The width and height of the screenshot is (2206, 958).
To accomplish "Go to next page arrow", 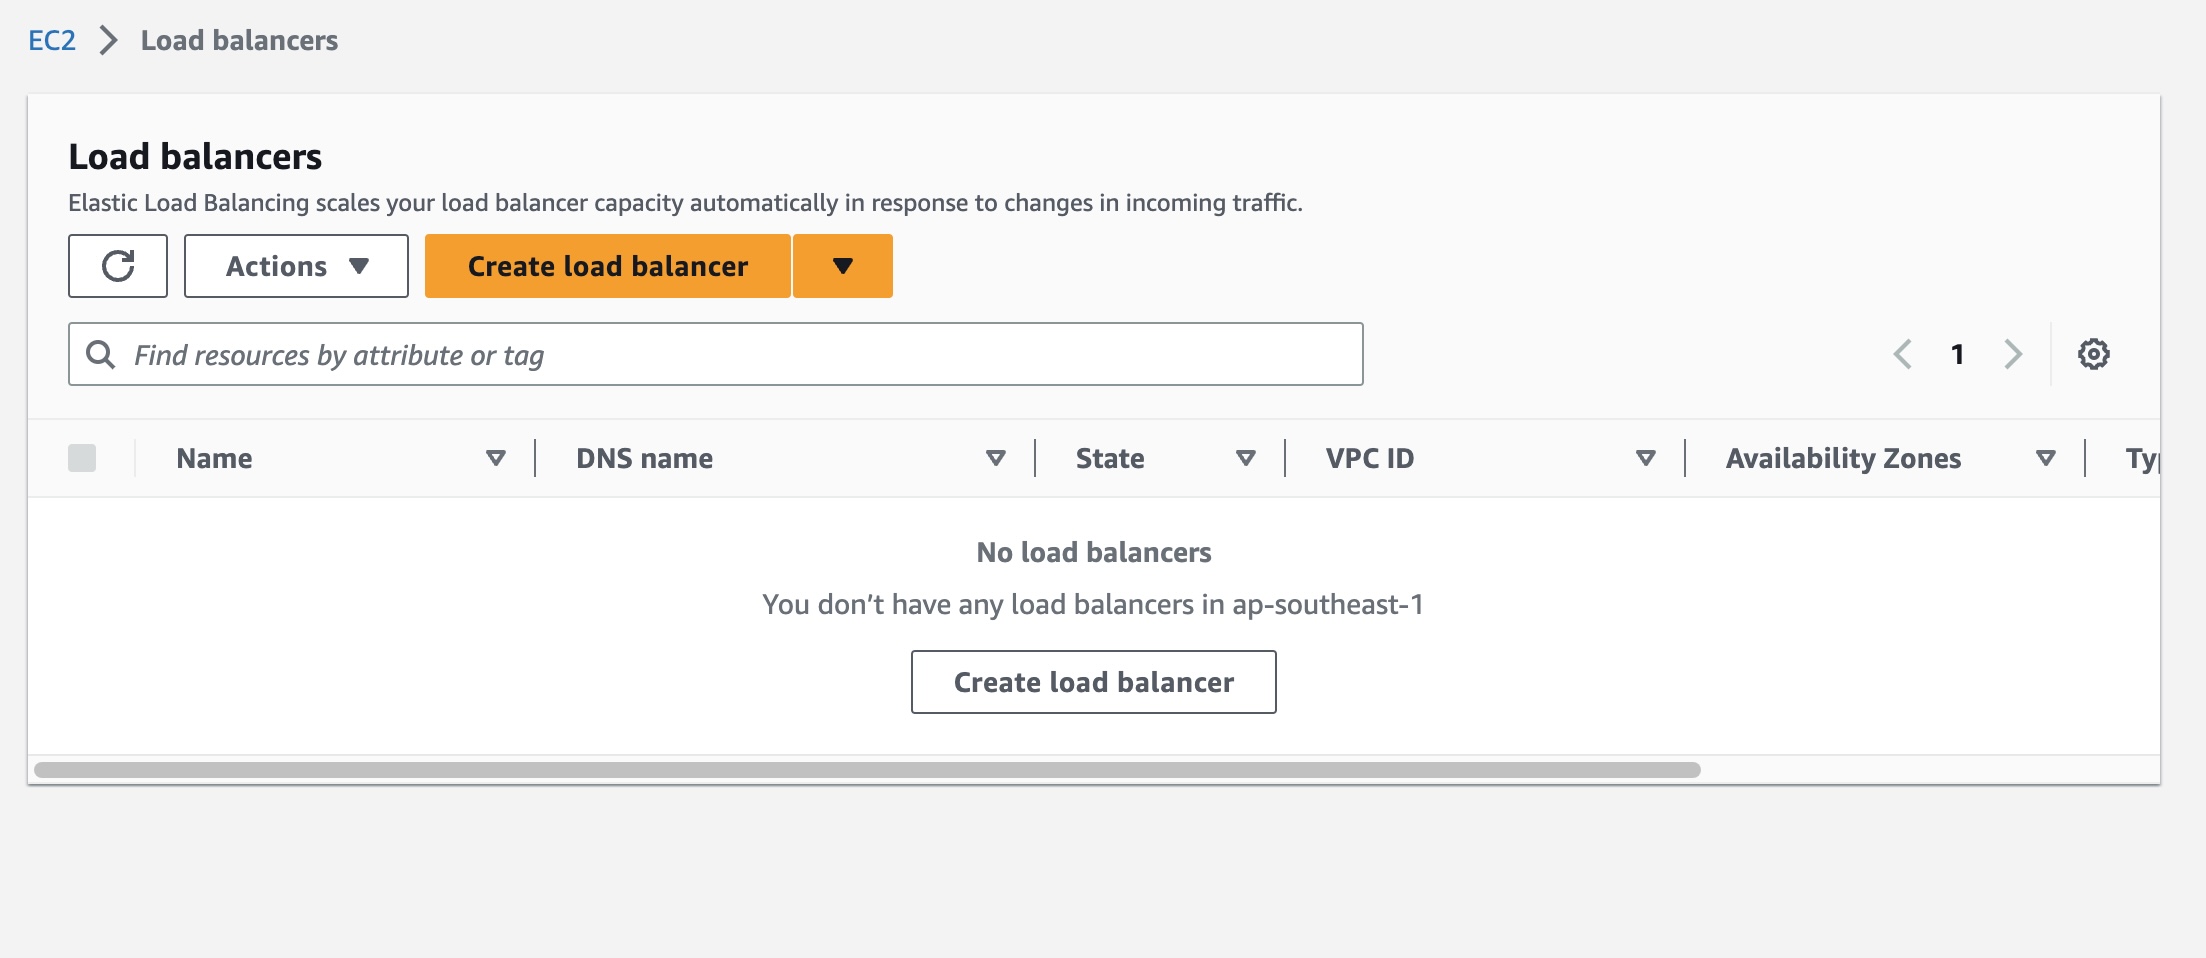I will [2013, 354].
